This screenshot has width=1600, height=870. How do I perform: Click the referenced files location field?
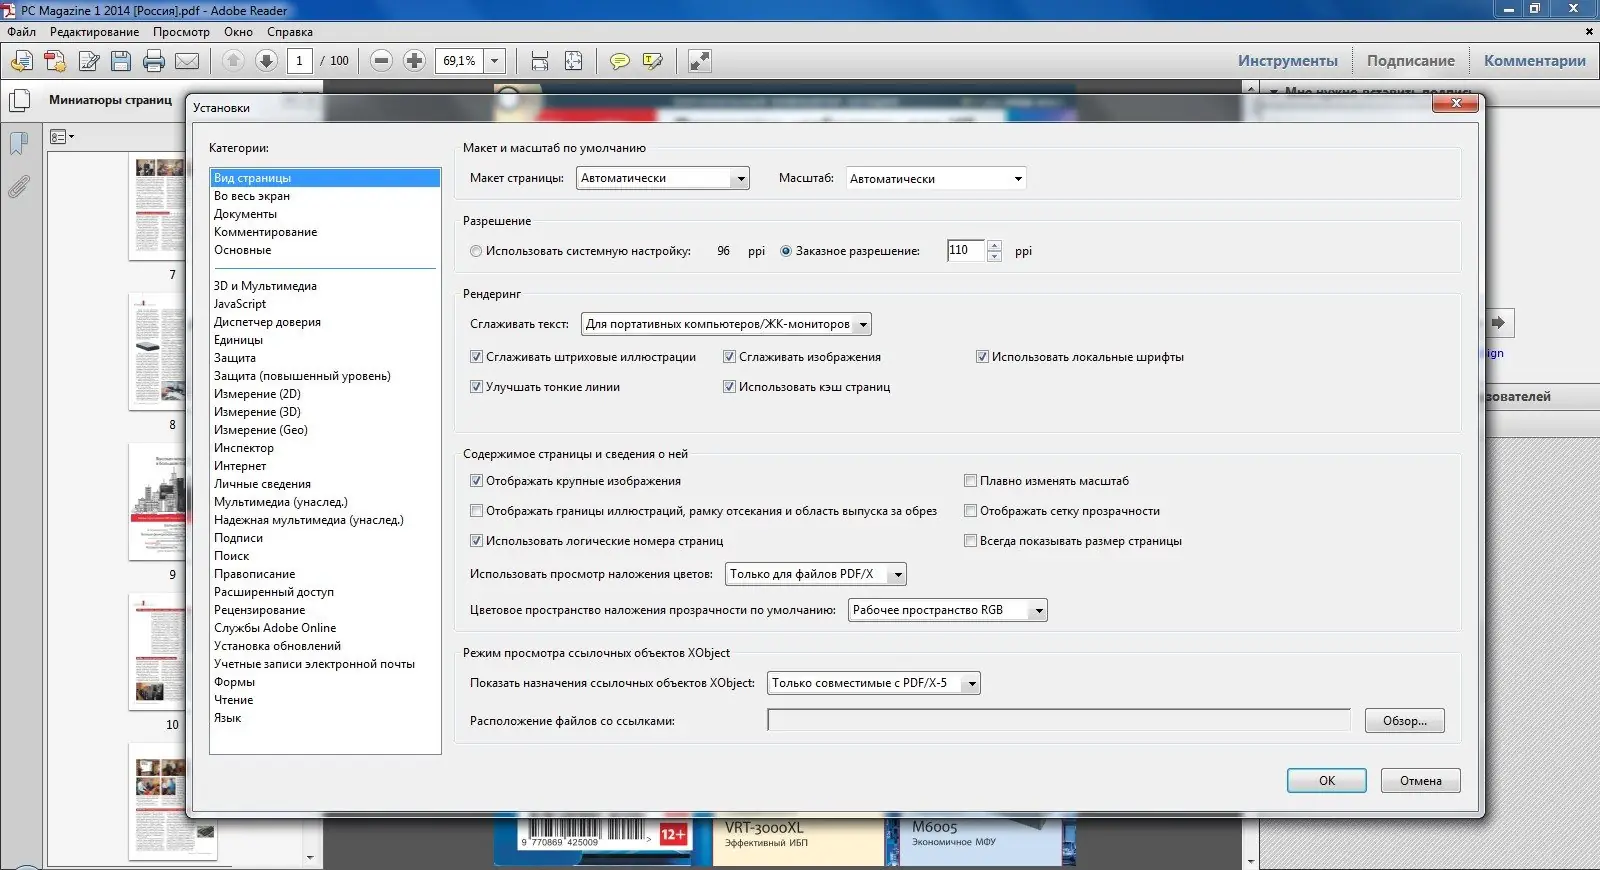1059,720
